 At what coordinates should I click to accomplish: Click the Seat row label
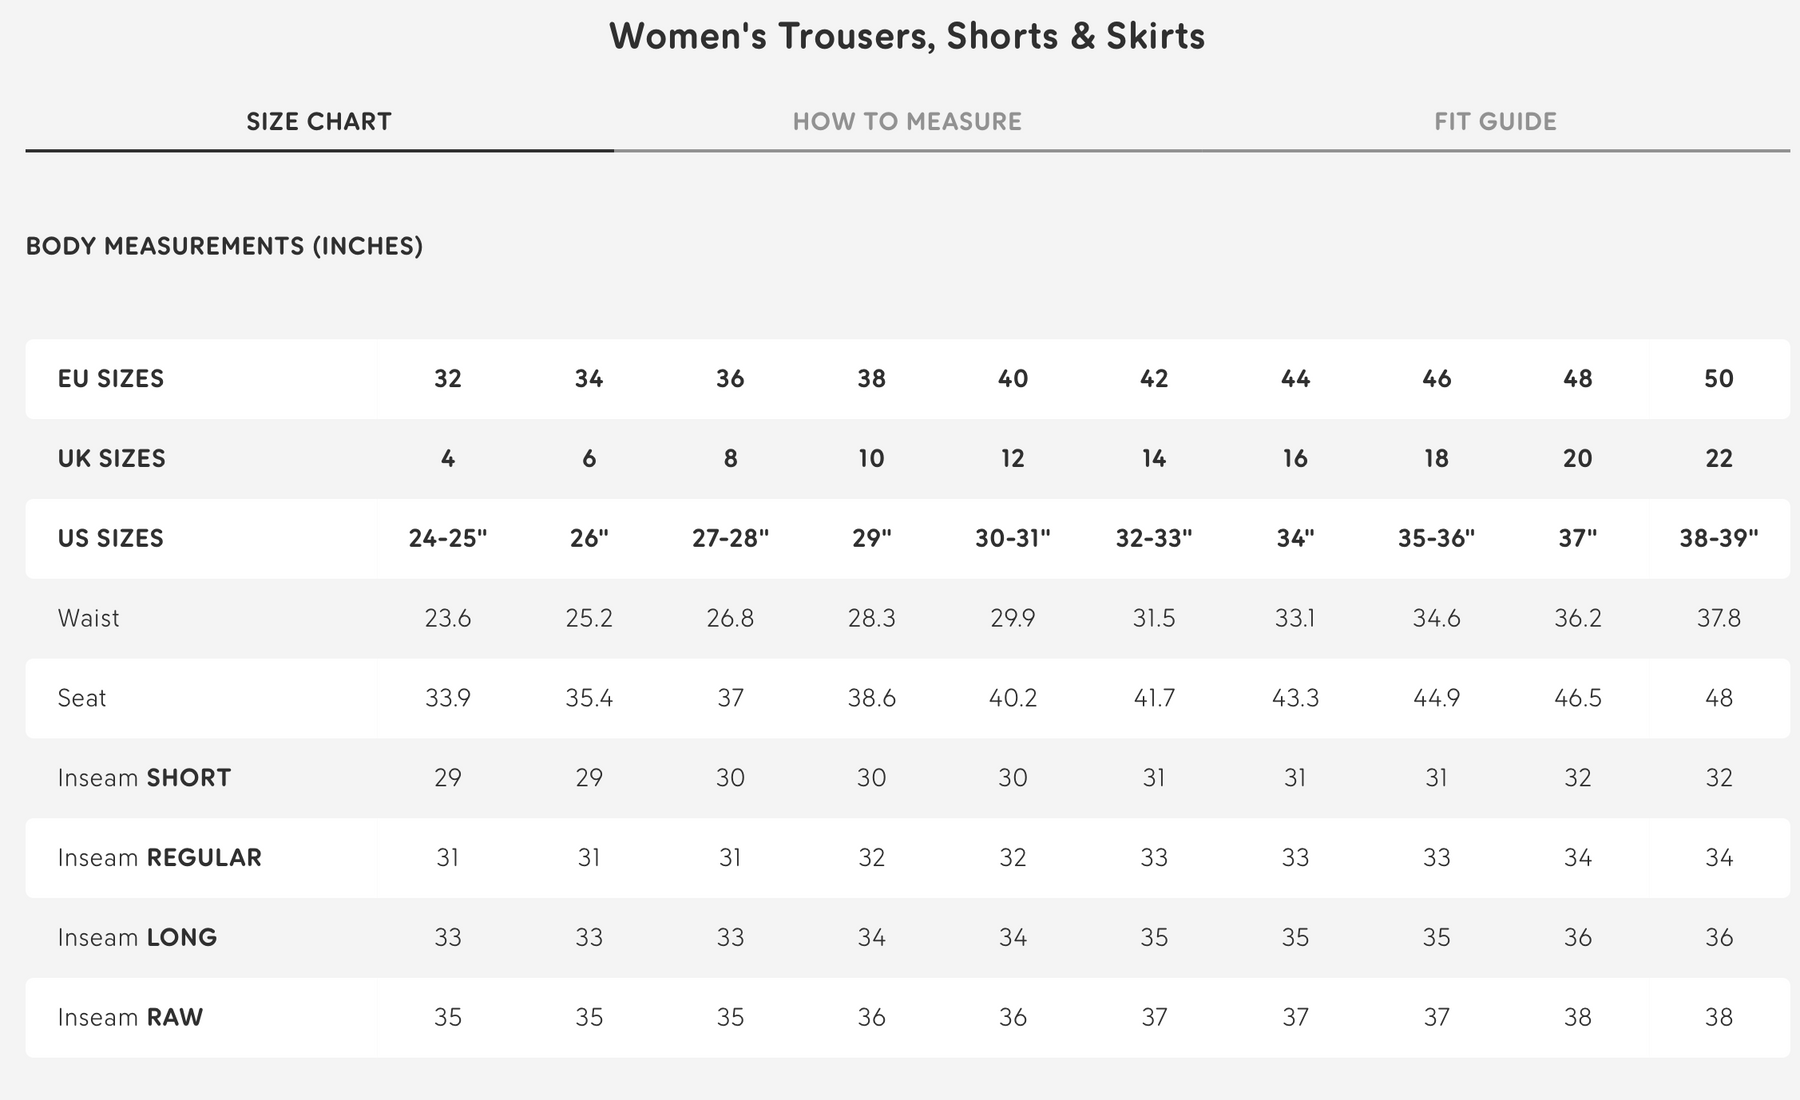click(82, 698)
